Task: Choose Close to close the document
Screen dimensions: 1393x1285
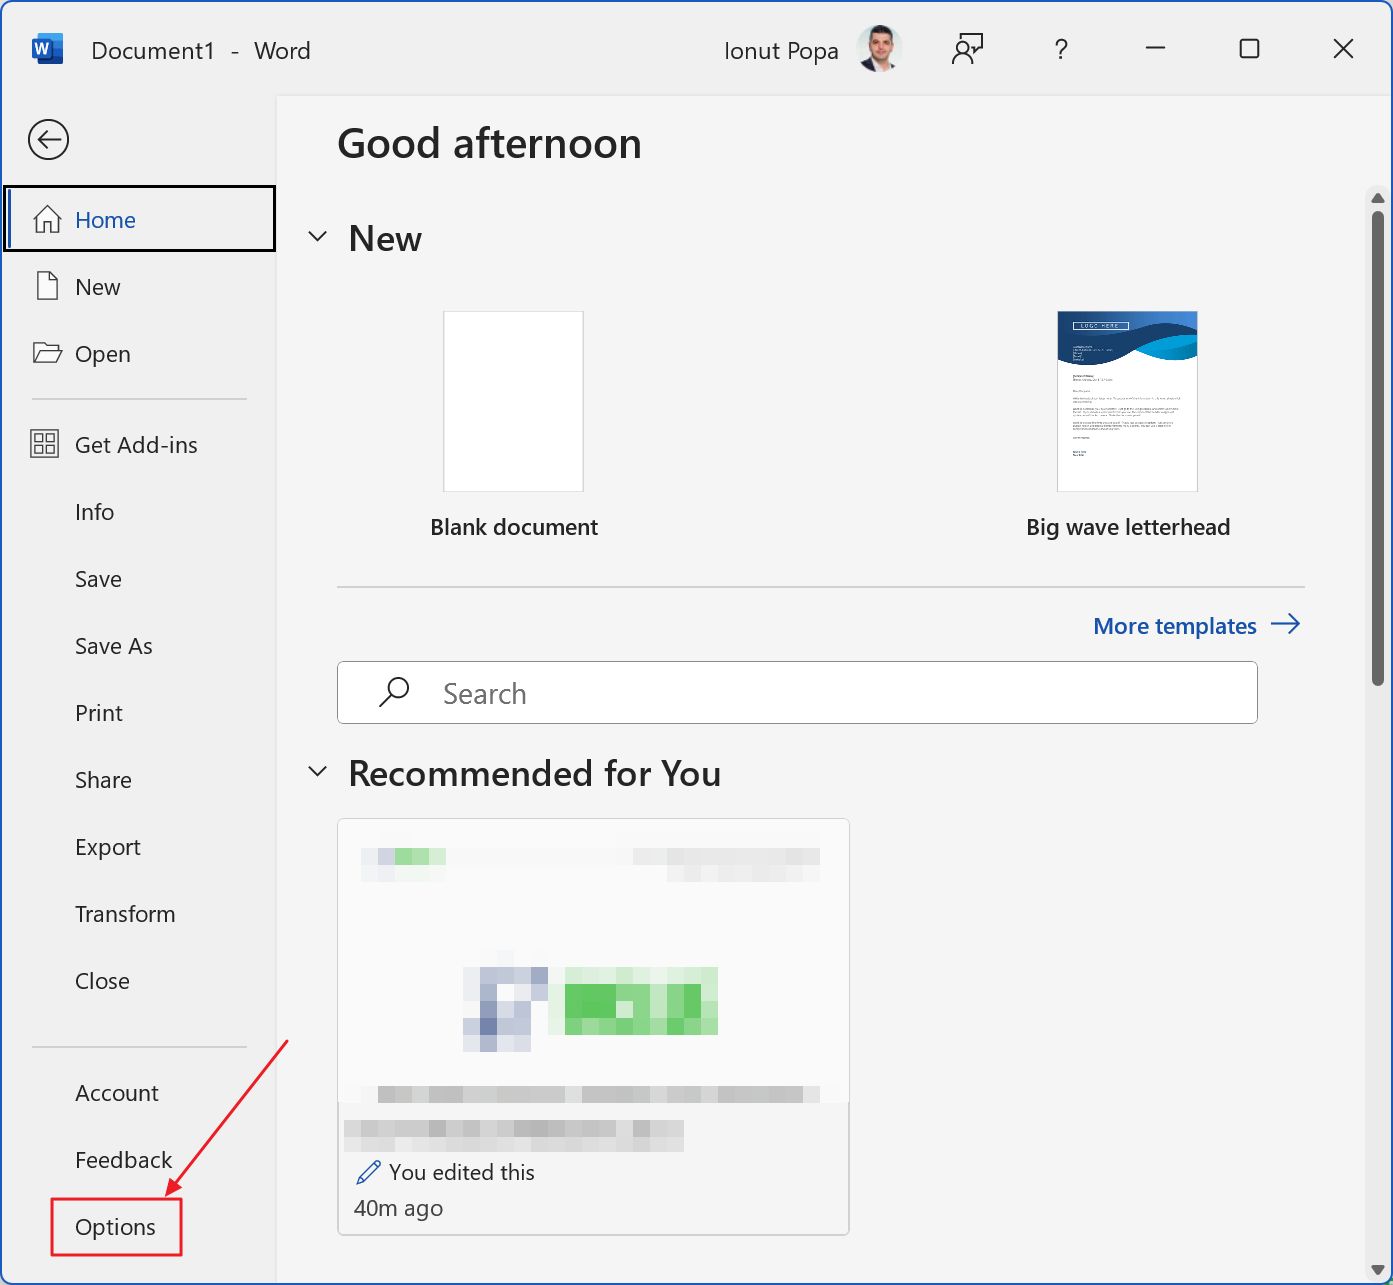Action: click(x=140, y=981)
